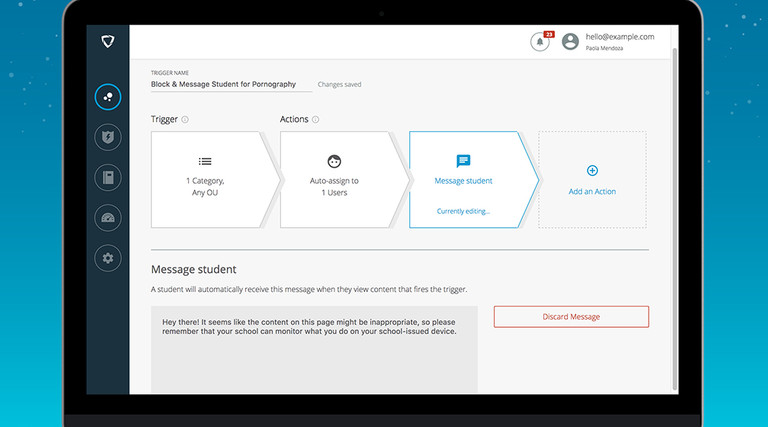Show info tooltip next to Trigger
Screen dimensions: 768x427
185,119
